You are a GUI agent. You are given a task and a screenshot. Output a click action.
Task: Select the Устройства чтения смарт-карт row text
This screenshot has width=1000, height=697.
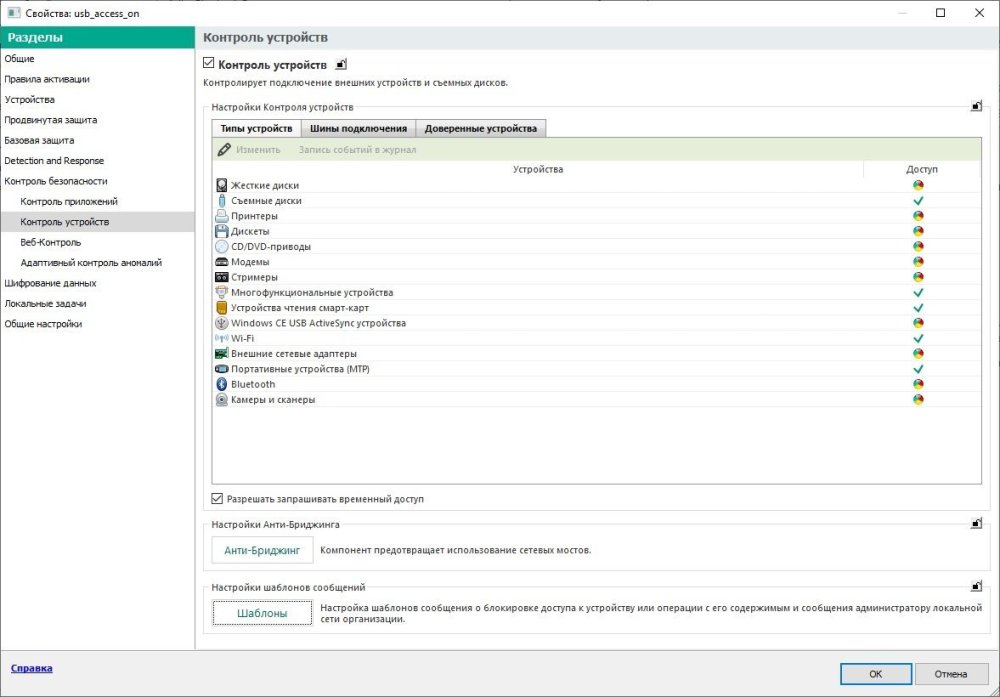[300, 307]
